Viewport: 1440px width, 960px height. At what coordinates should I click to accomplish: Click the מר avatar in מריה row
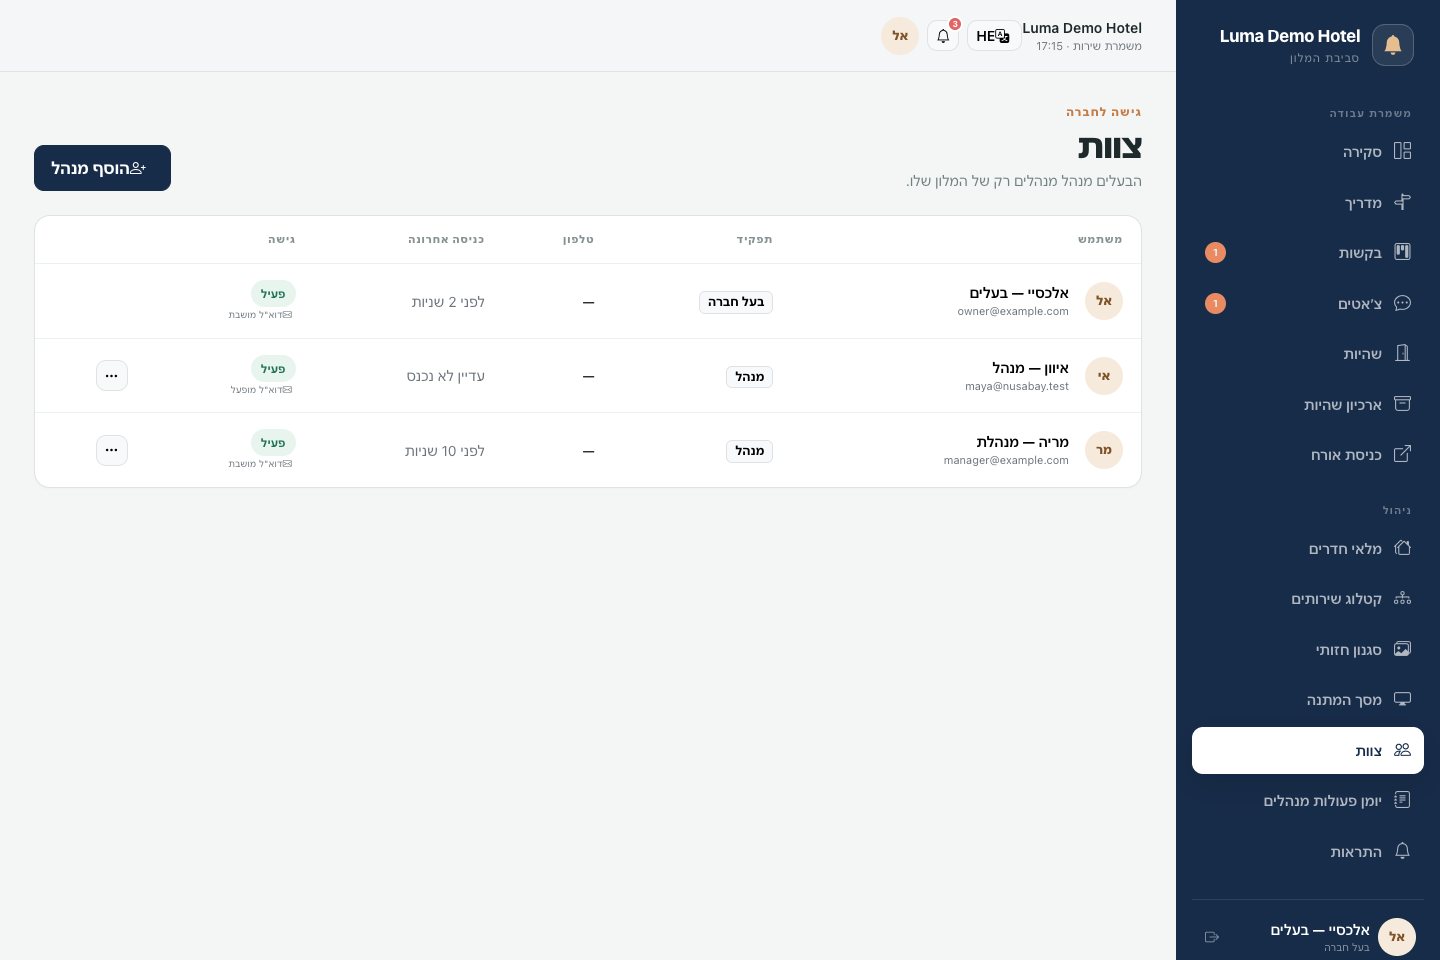point(1104,450)
